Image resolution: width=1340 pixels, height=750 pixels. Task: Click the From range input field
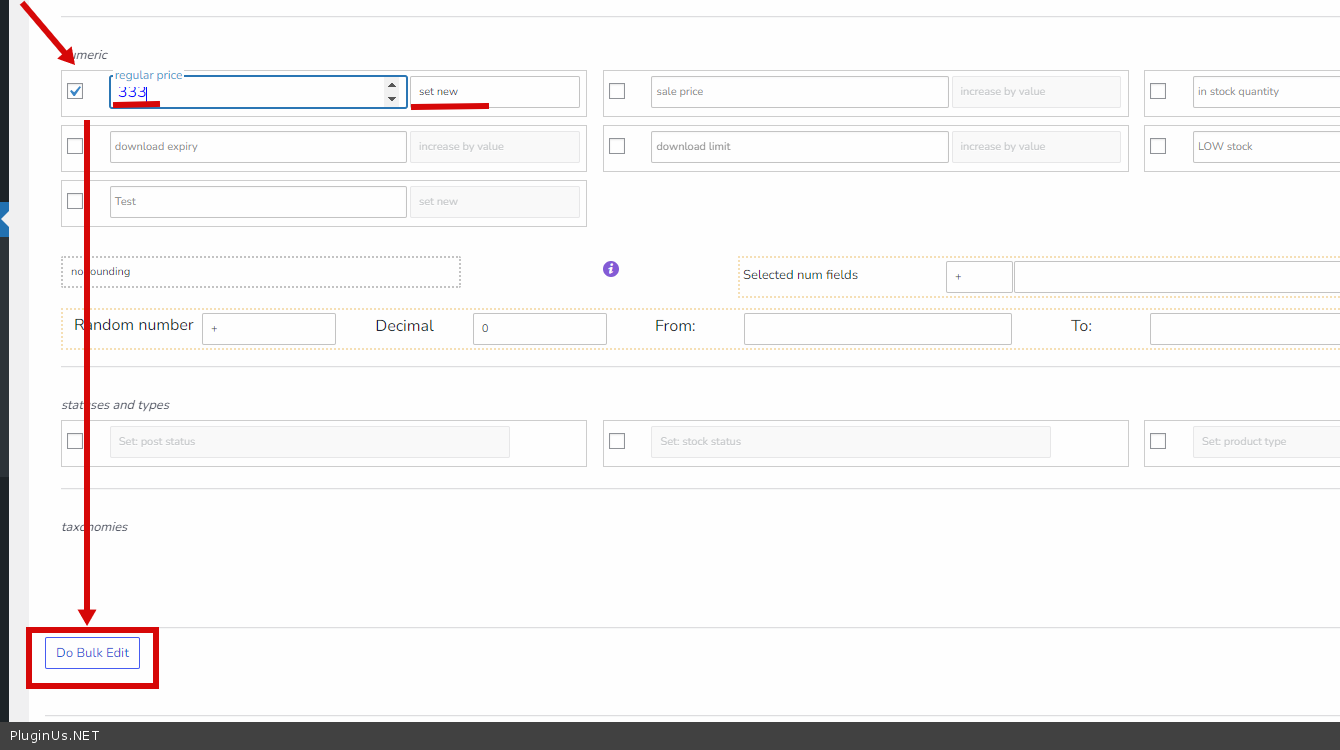pos(877,329)
